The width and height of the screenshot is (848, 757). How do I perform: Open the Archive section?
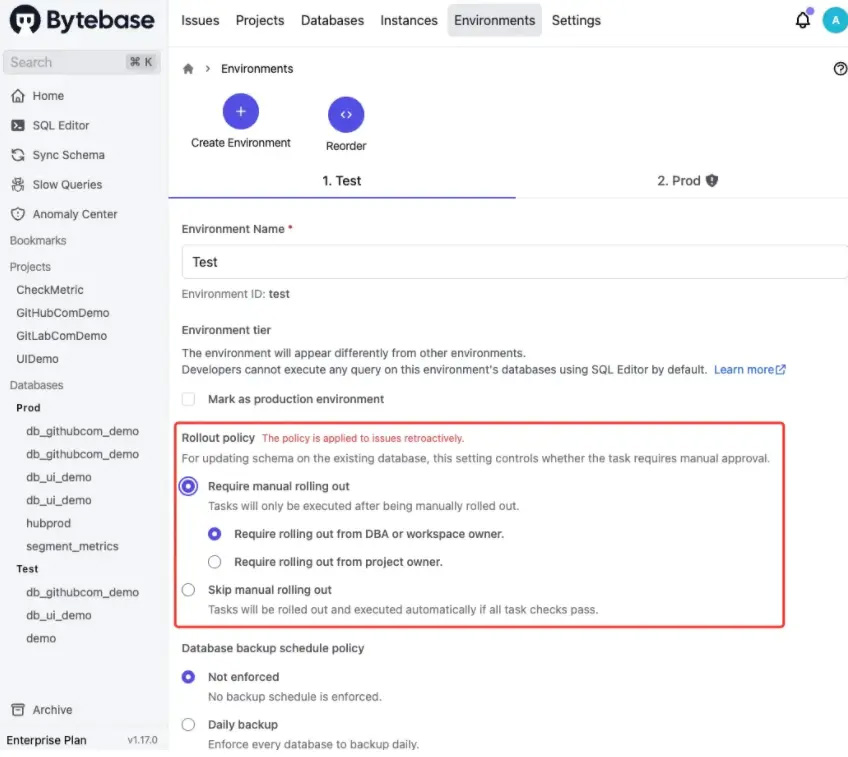click(x=52, y=710)
